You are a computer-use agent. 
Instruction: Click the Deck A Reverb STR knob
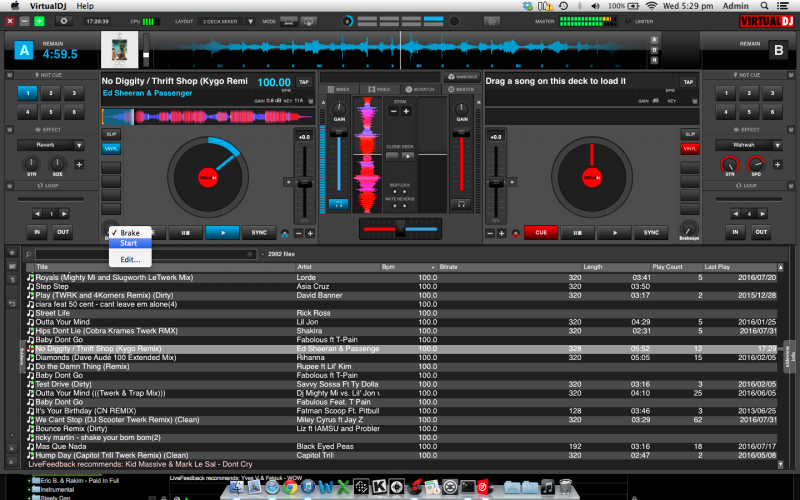(x=32, y=164)
